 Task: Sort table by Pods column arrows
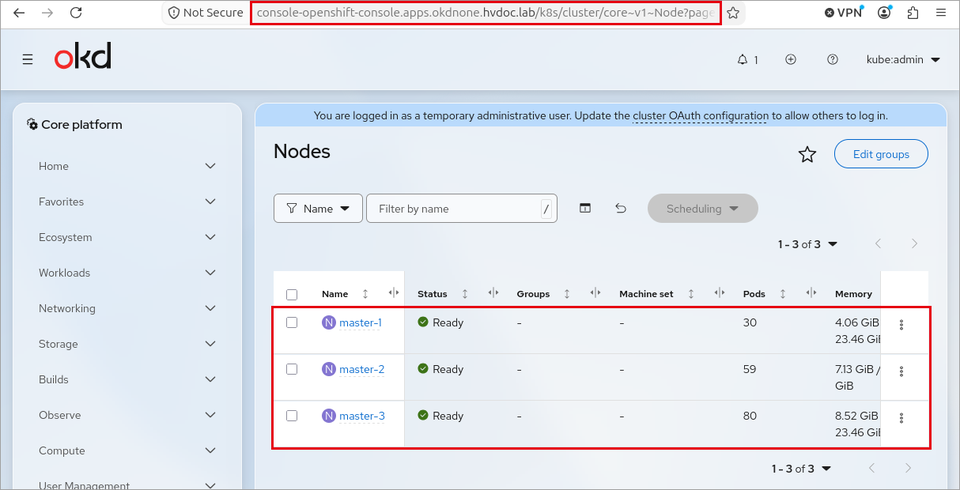click(x=783, y=294)
